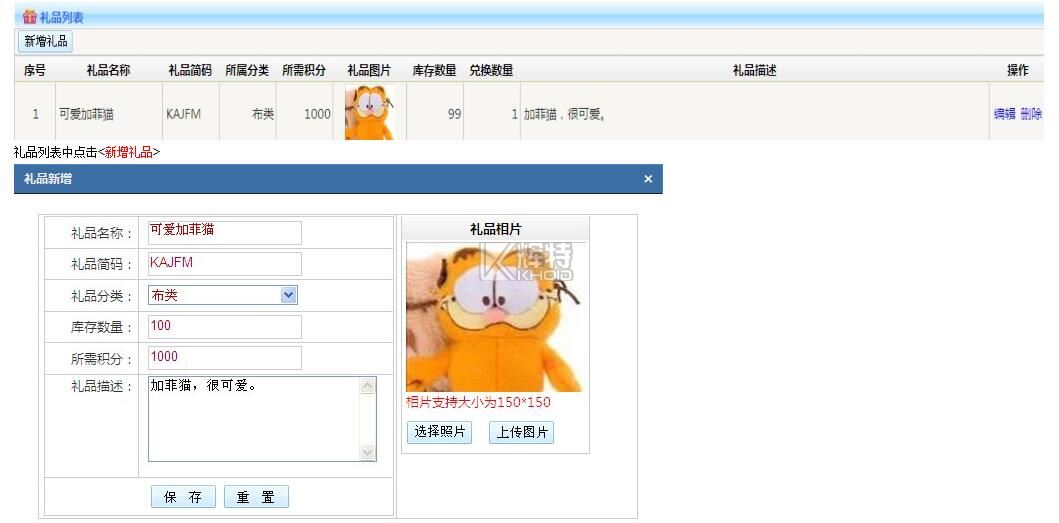Click the 上传图片 button

tap(521, 432)
